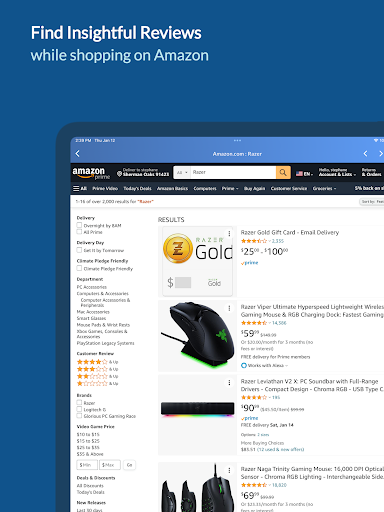The width and height of the screenshot is (384, 512).
Task: Open three-dot menu on Leviathan soundbar
Action: pyautogui.click(x=229, y=383)
